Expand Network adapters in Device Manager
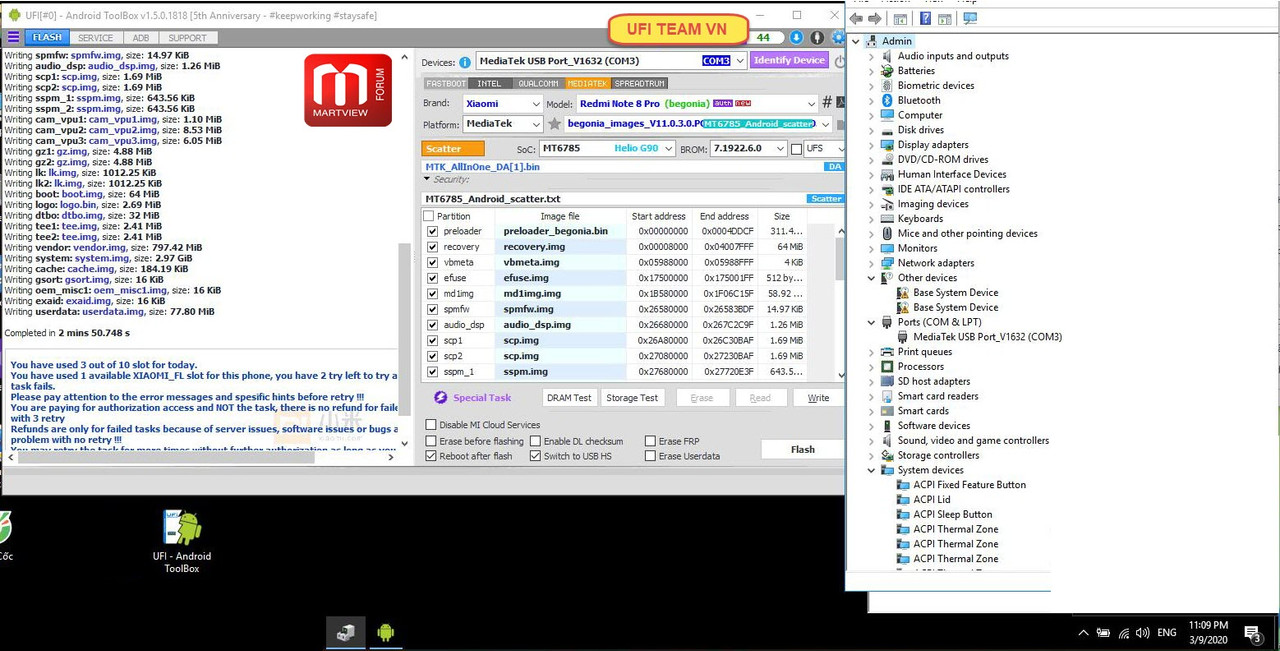This screenshot has height=651, width=1280. [x=872, y=263]
